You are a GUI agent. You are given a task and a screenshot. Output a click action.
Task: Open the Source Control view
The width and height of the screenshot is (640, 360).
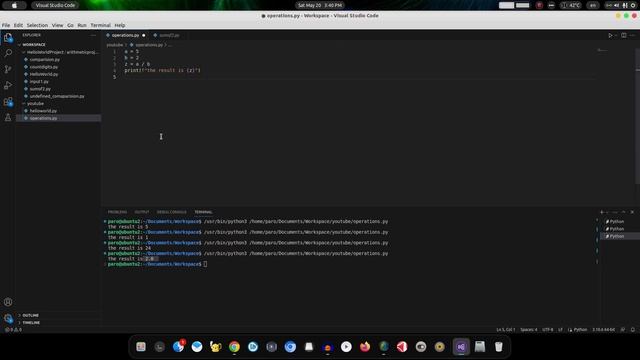pyautogui.click(x=8, y=69)
